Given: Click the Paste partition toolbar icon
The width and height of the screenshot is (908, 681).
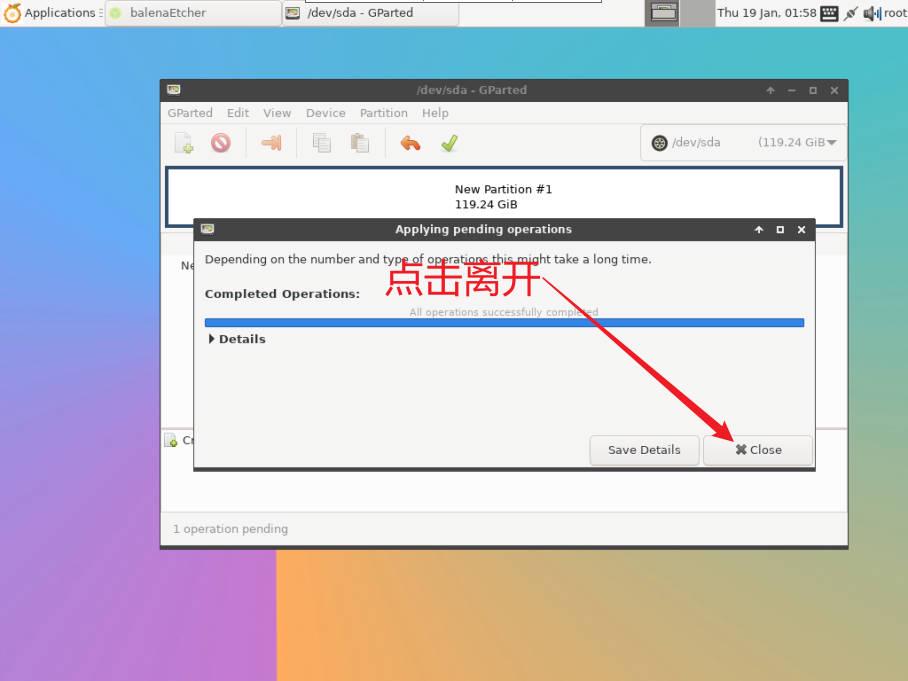Looking at the screenshot, I should coord(360,143).
